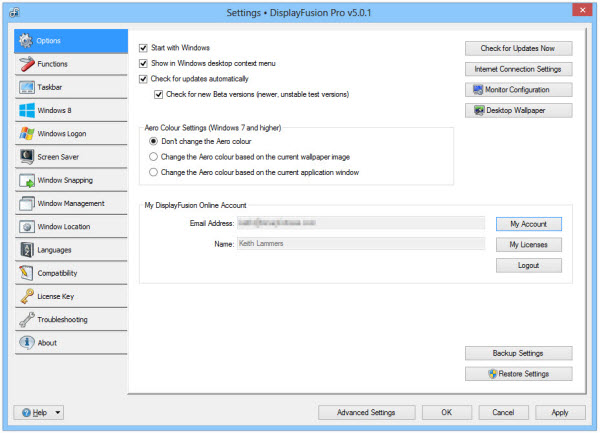The image size is (600, 433).
Task: Switch to the Taskbar tab label
Action: [x=50, y=87]
